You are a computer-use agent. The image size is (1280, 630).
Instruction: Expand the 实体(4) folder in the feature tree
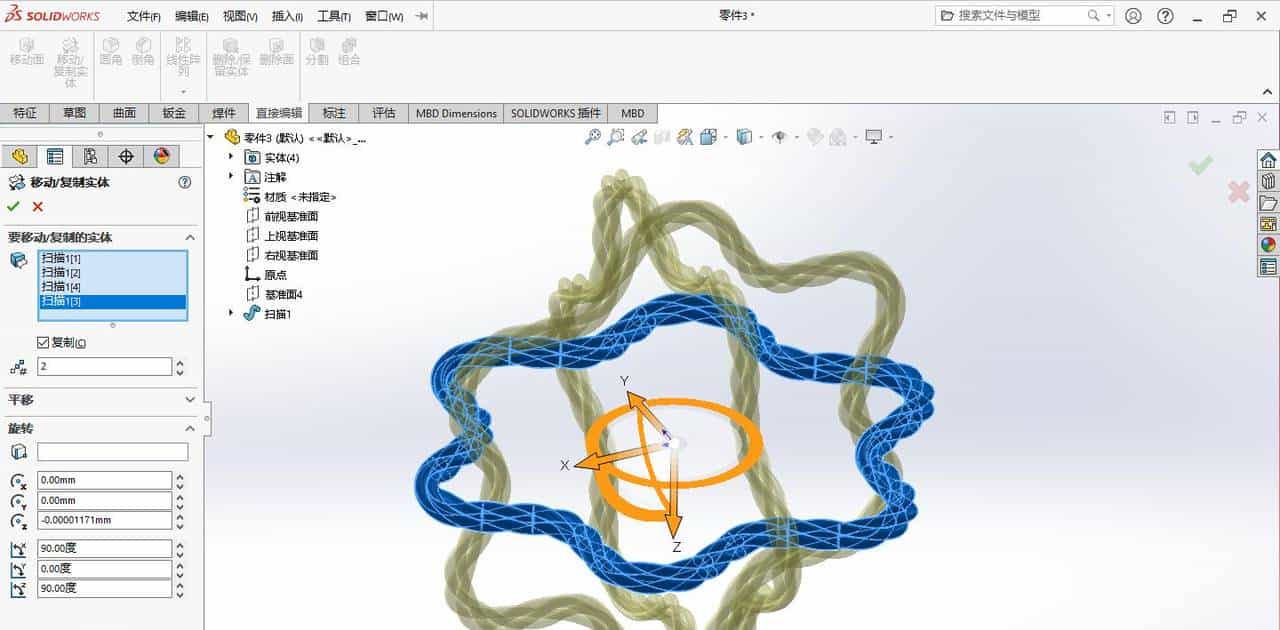[x=230, y=158]
